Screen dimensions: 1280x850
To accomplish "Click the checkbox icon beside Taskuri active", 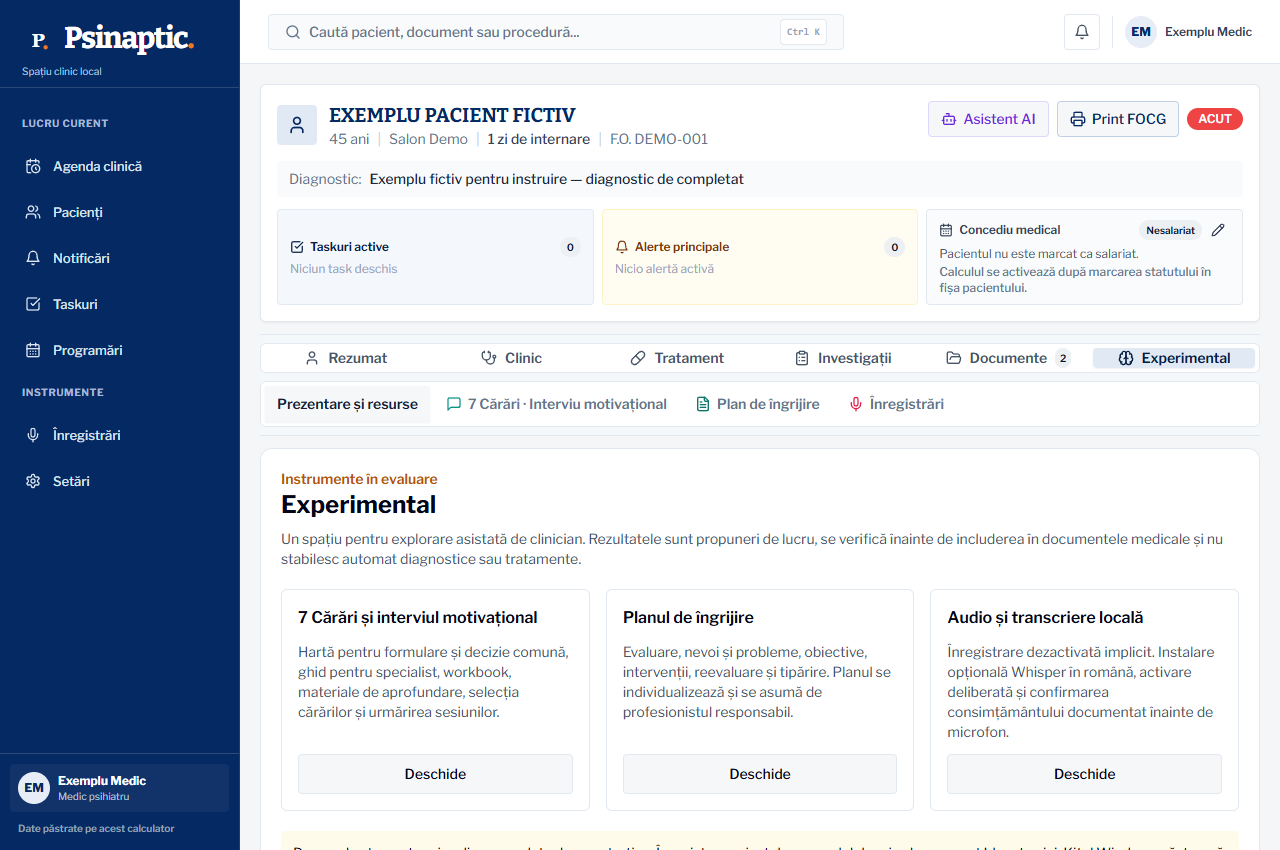I will 297,247.
